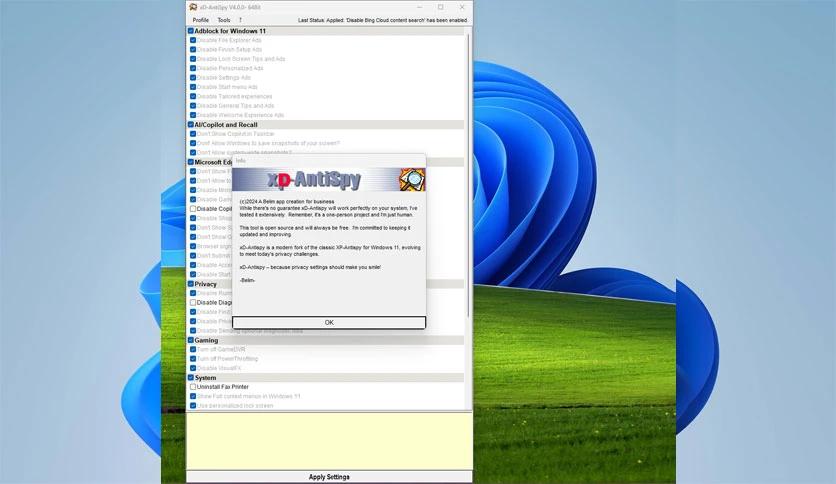Minimize the xD-AntiSpy window
This screenshot has width=836, height=484.
[420, 7]
